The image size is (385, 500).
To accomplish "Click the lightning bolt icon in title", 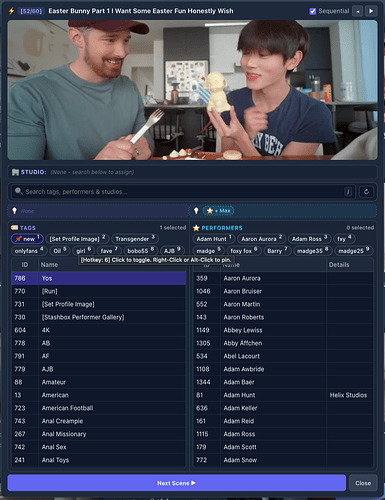I will pos(11,11).
